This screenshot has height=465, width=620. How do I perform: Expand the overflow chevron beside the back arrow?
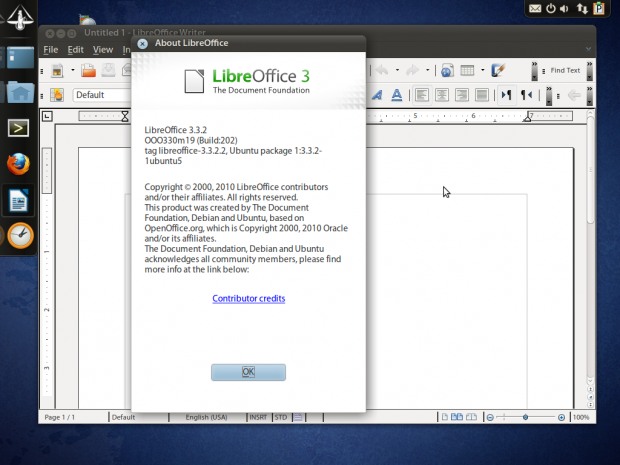point(590,96)
